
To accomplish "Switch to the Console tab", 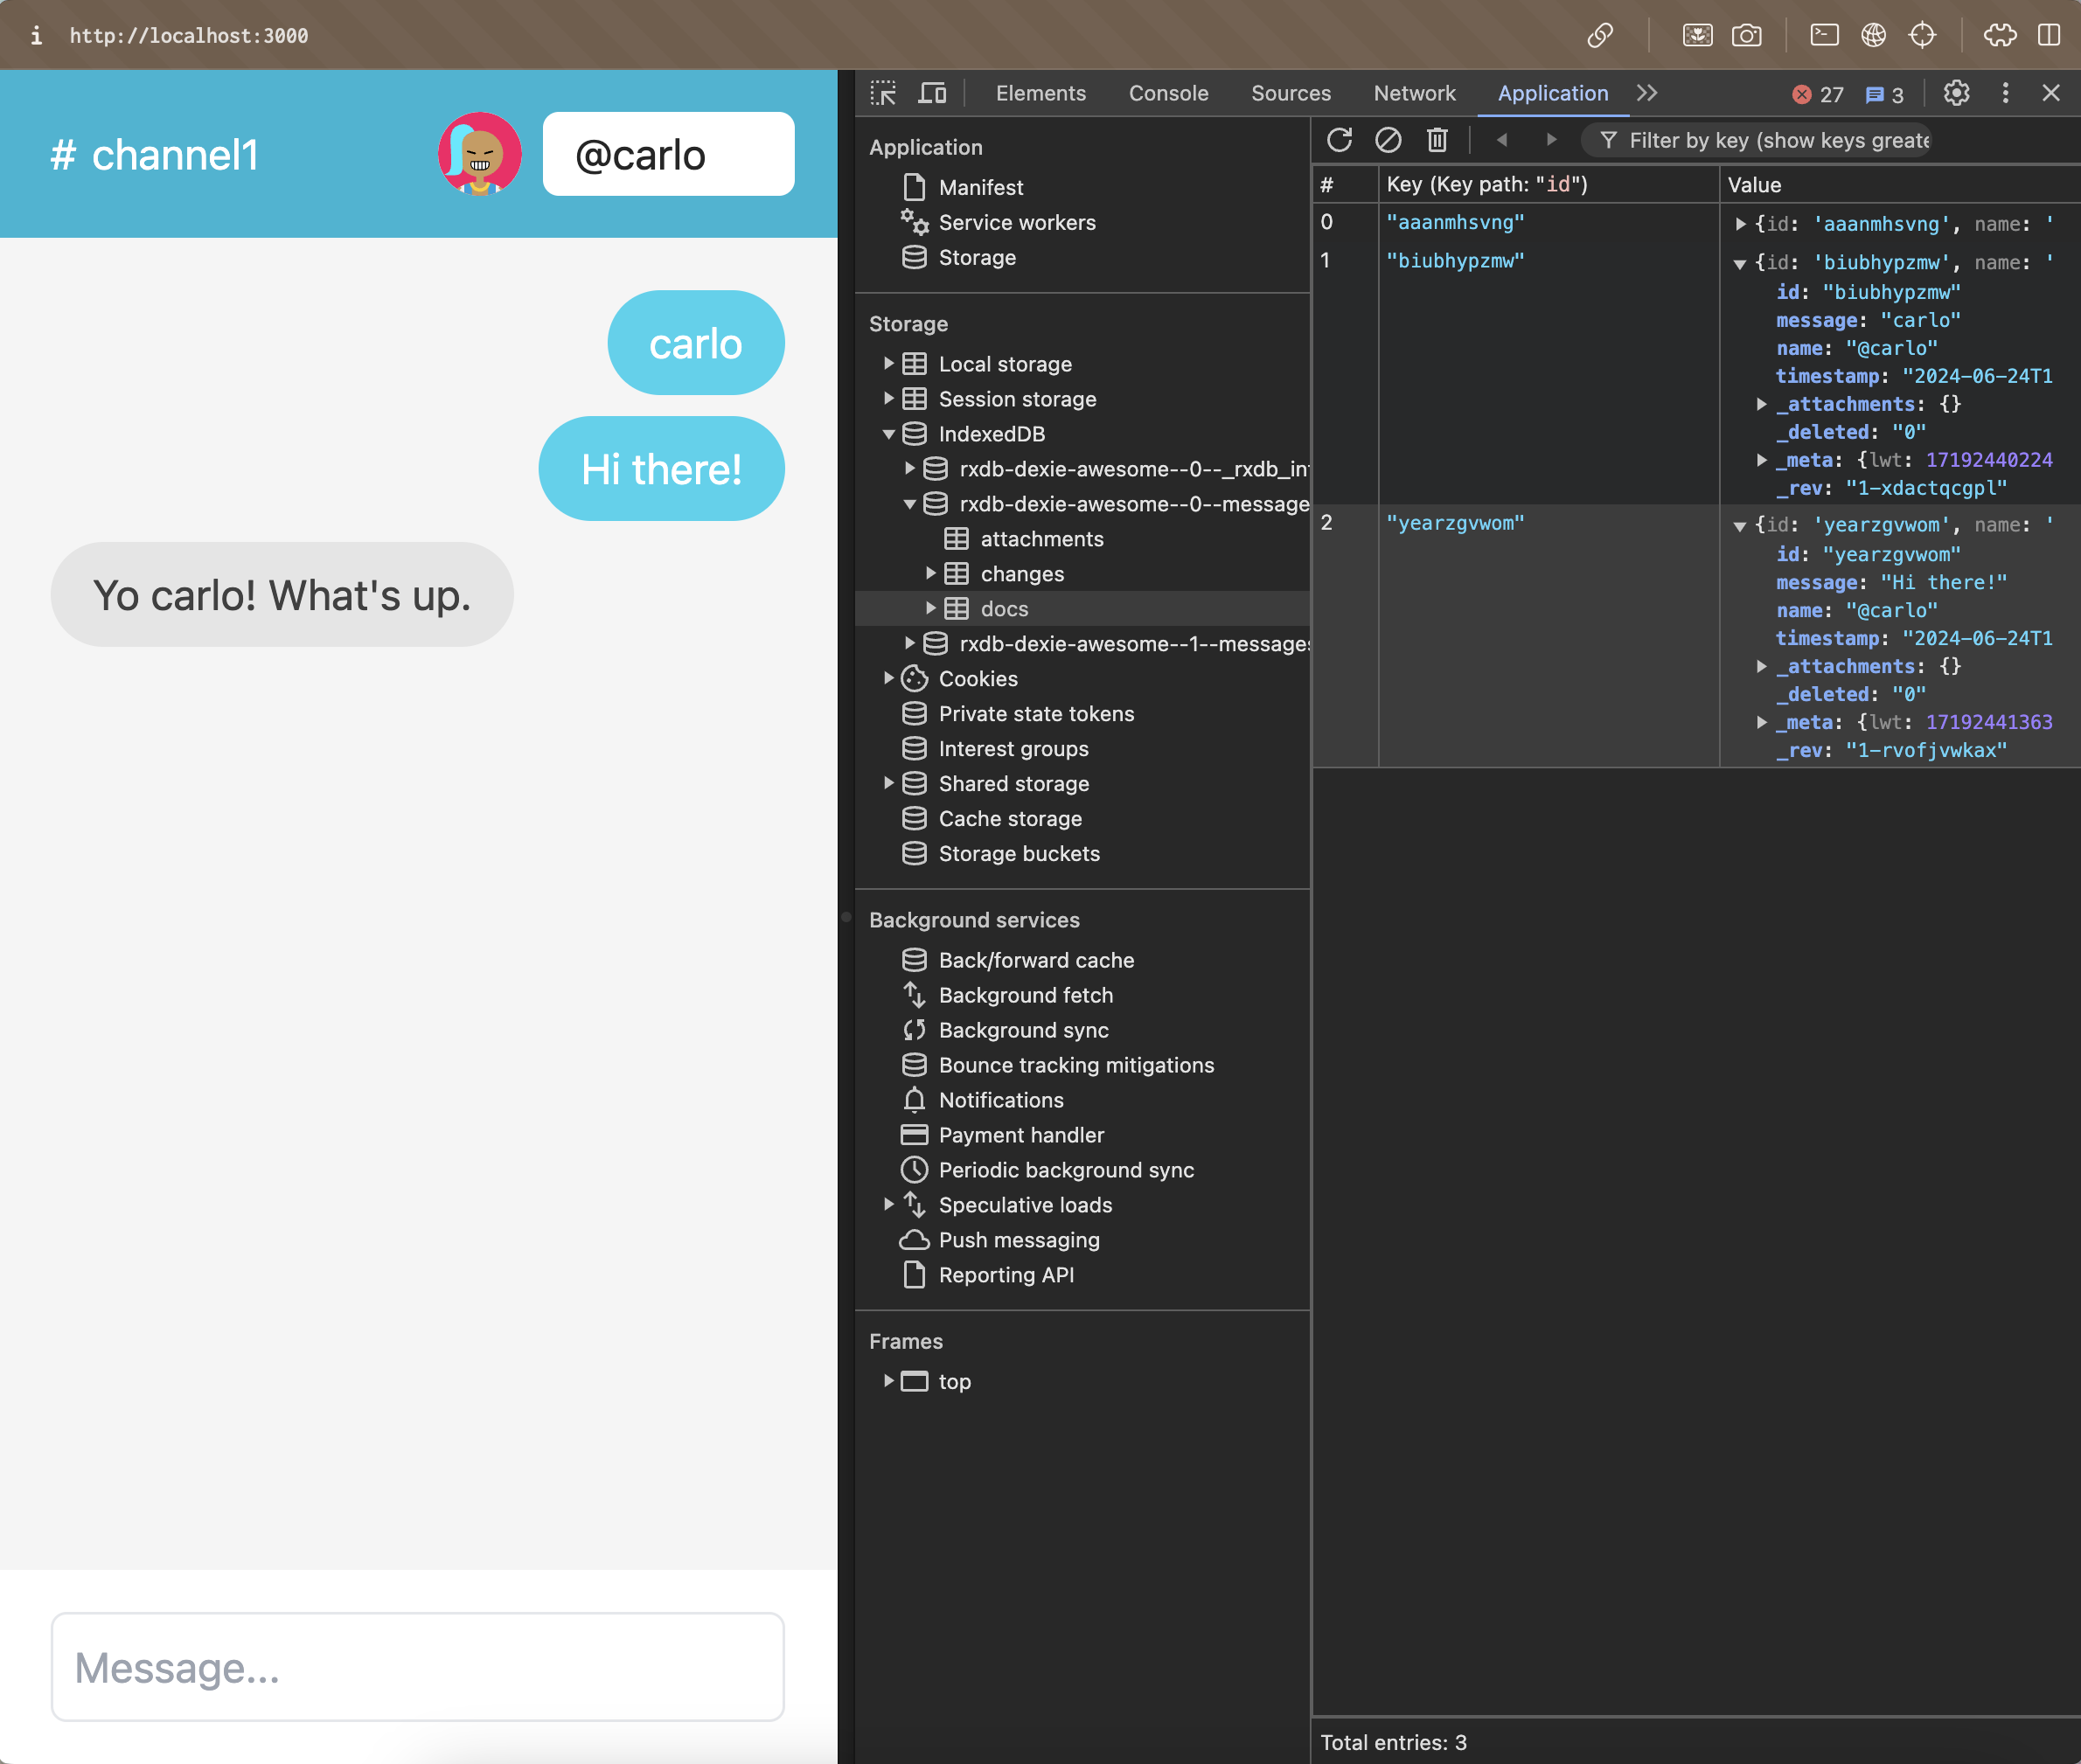I will (x=1168, y=93).
